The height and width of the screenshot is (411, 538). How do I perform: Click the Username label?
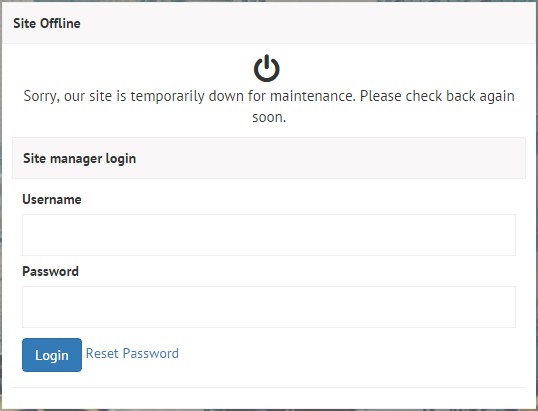(x=52, y=199)
